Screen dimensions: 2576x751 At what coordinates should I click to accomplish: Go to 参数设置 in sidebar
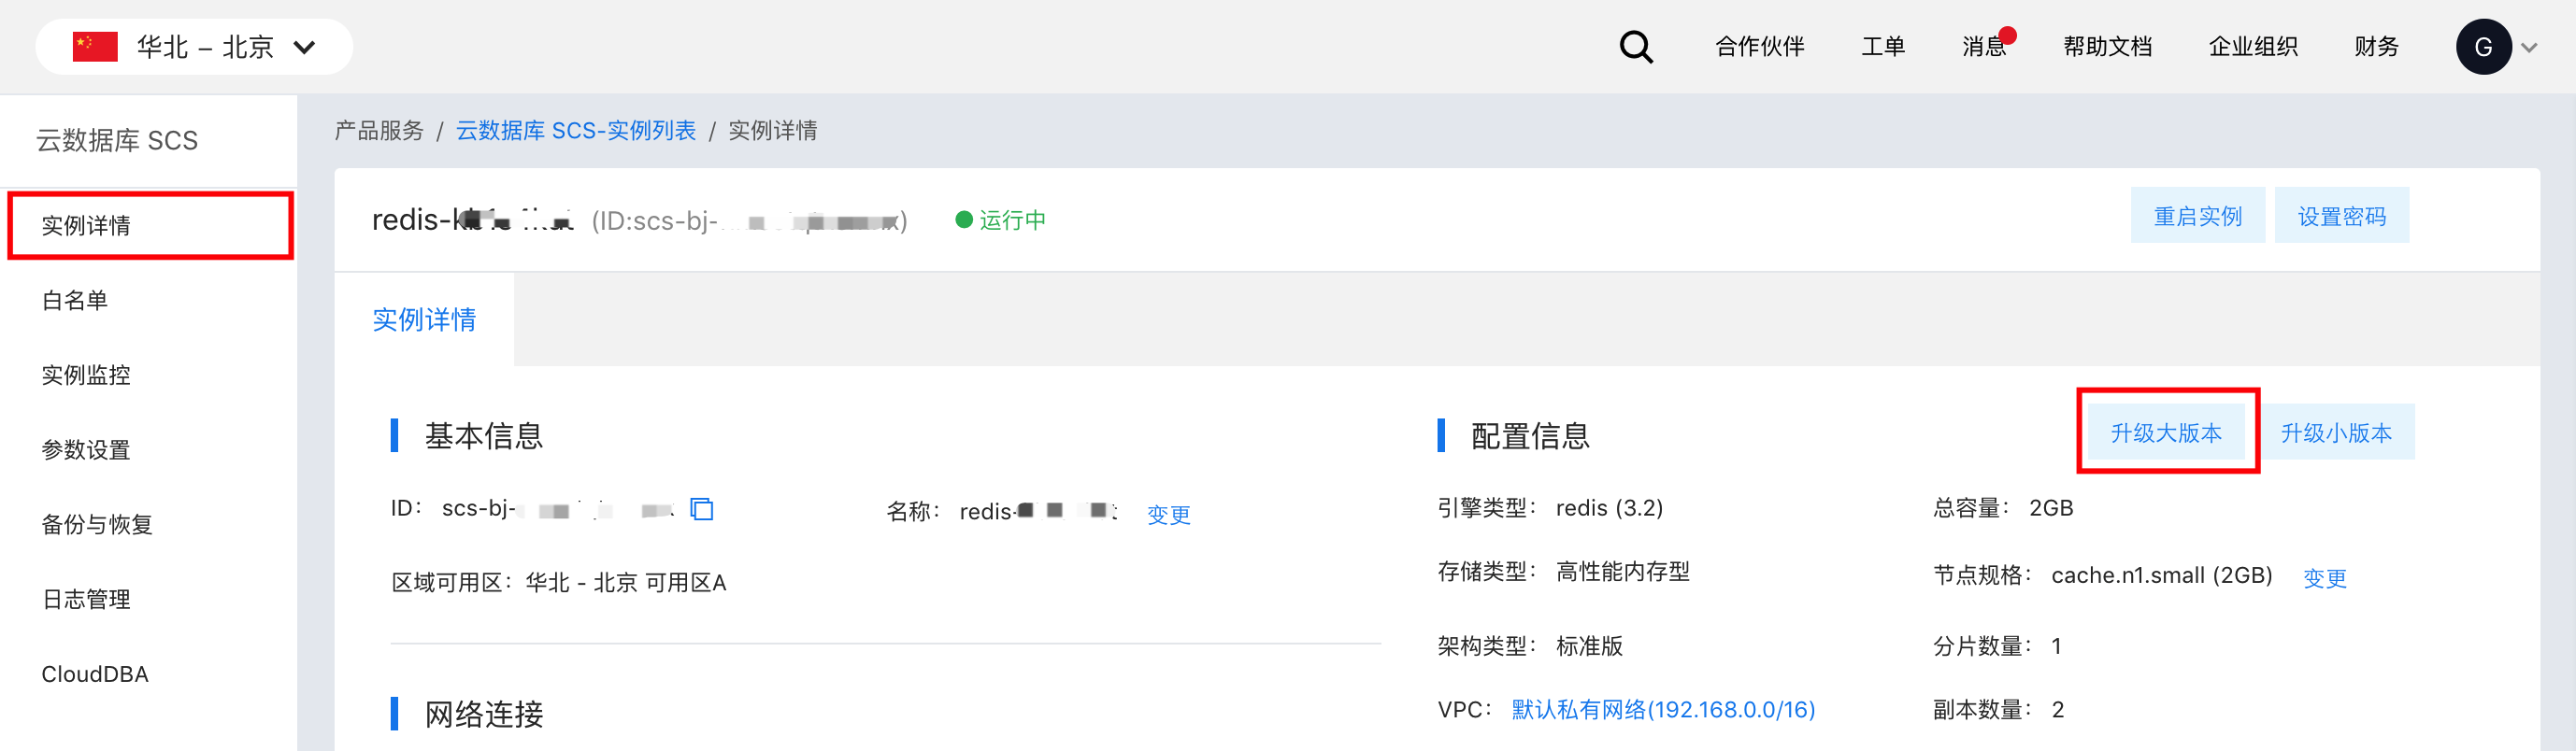(86, 450)
